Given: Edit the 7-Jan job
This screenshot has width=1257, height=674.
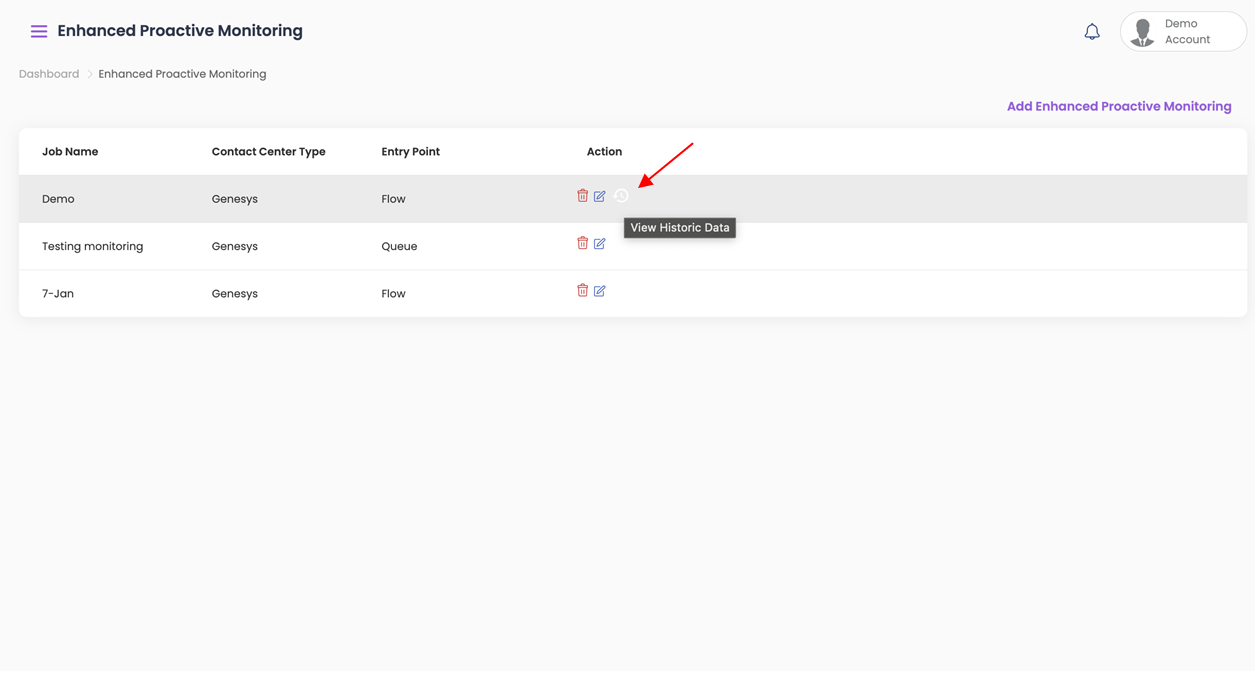Looking at the screenshot, I should tap(600, 291).
